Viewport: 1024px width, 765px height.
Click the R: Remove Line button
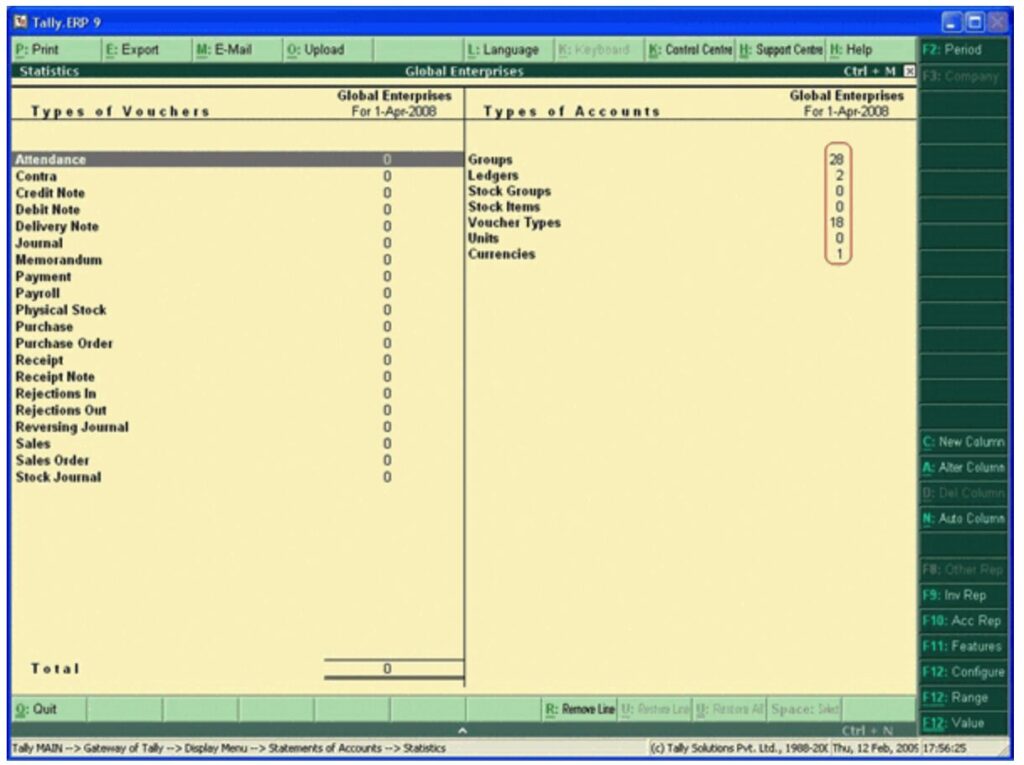(x=580, y=709)
